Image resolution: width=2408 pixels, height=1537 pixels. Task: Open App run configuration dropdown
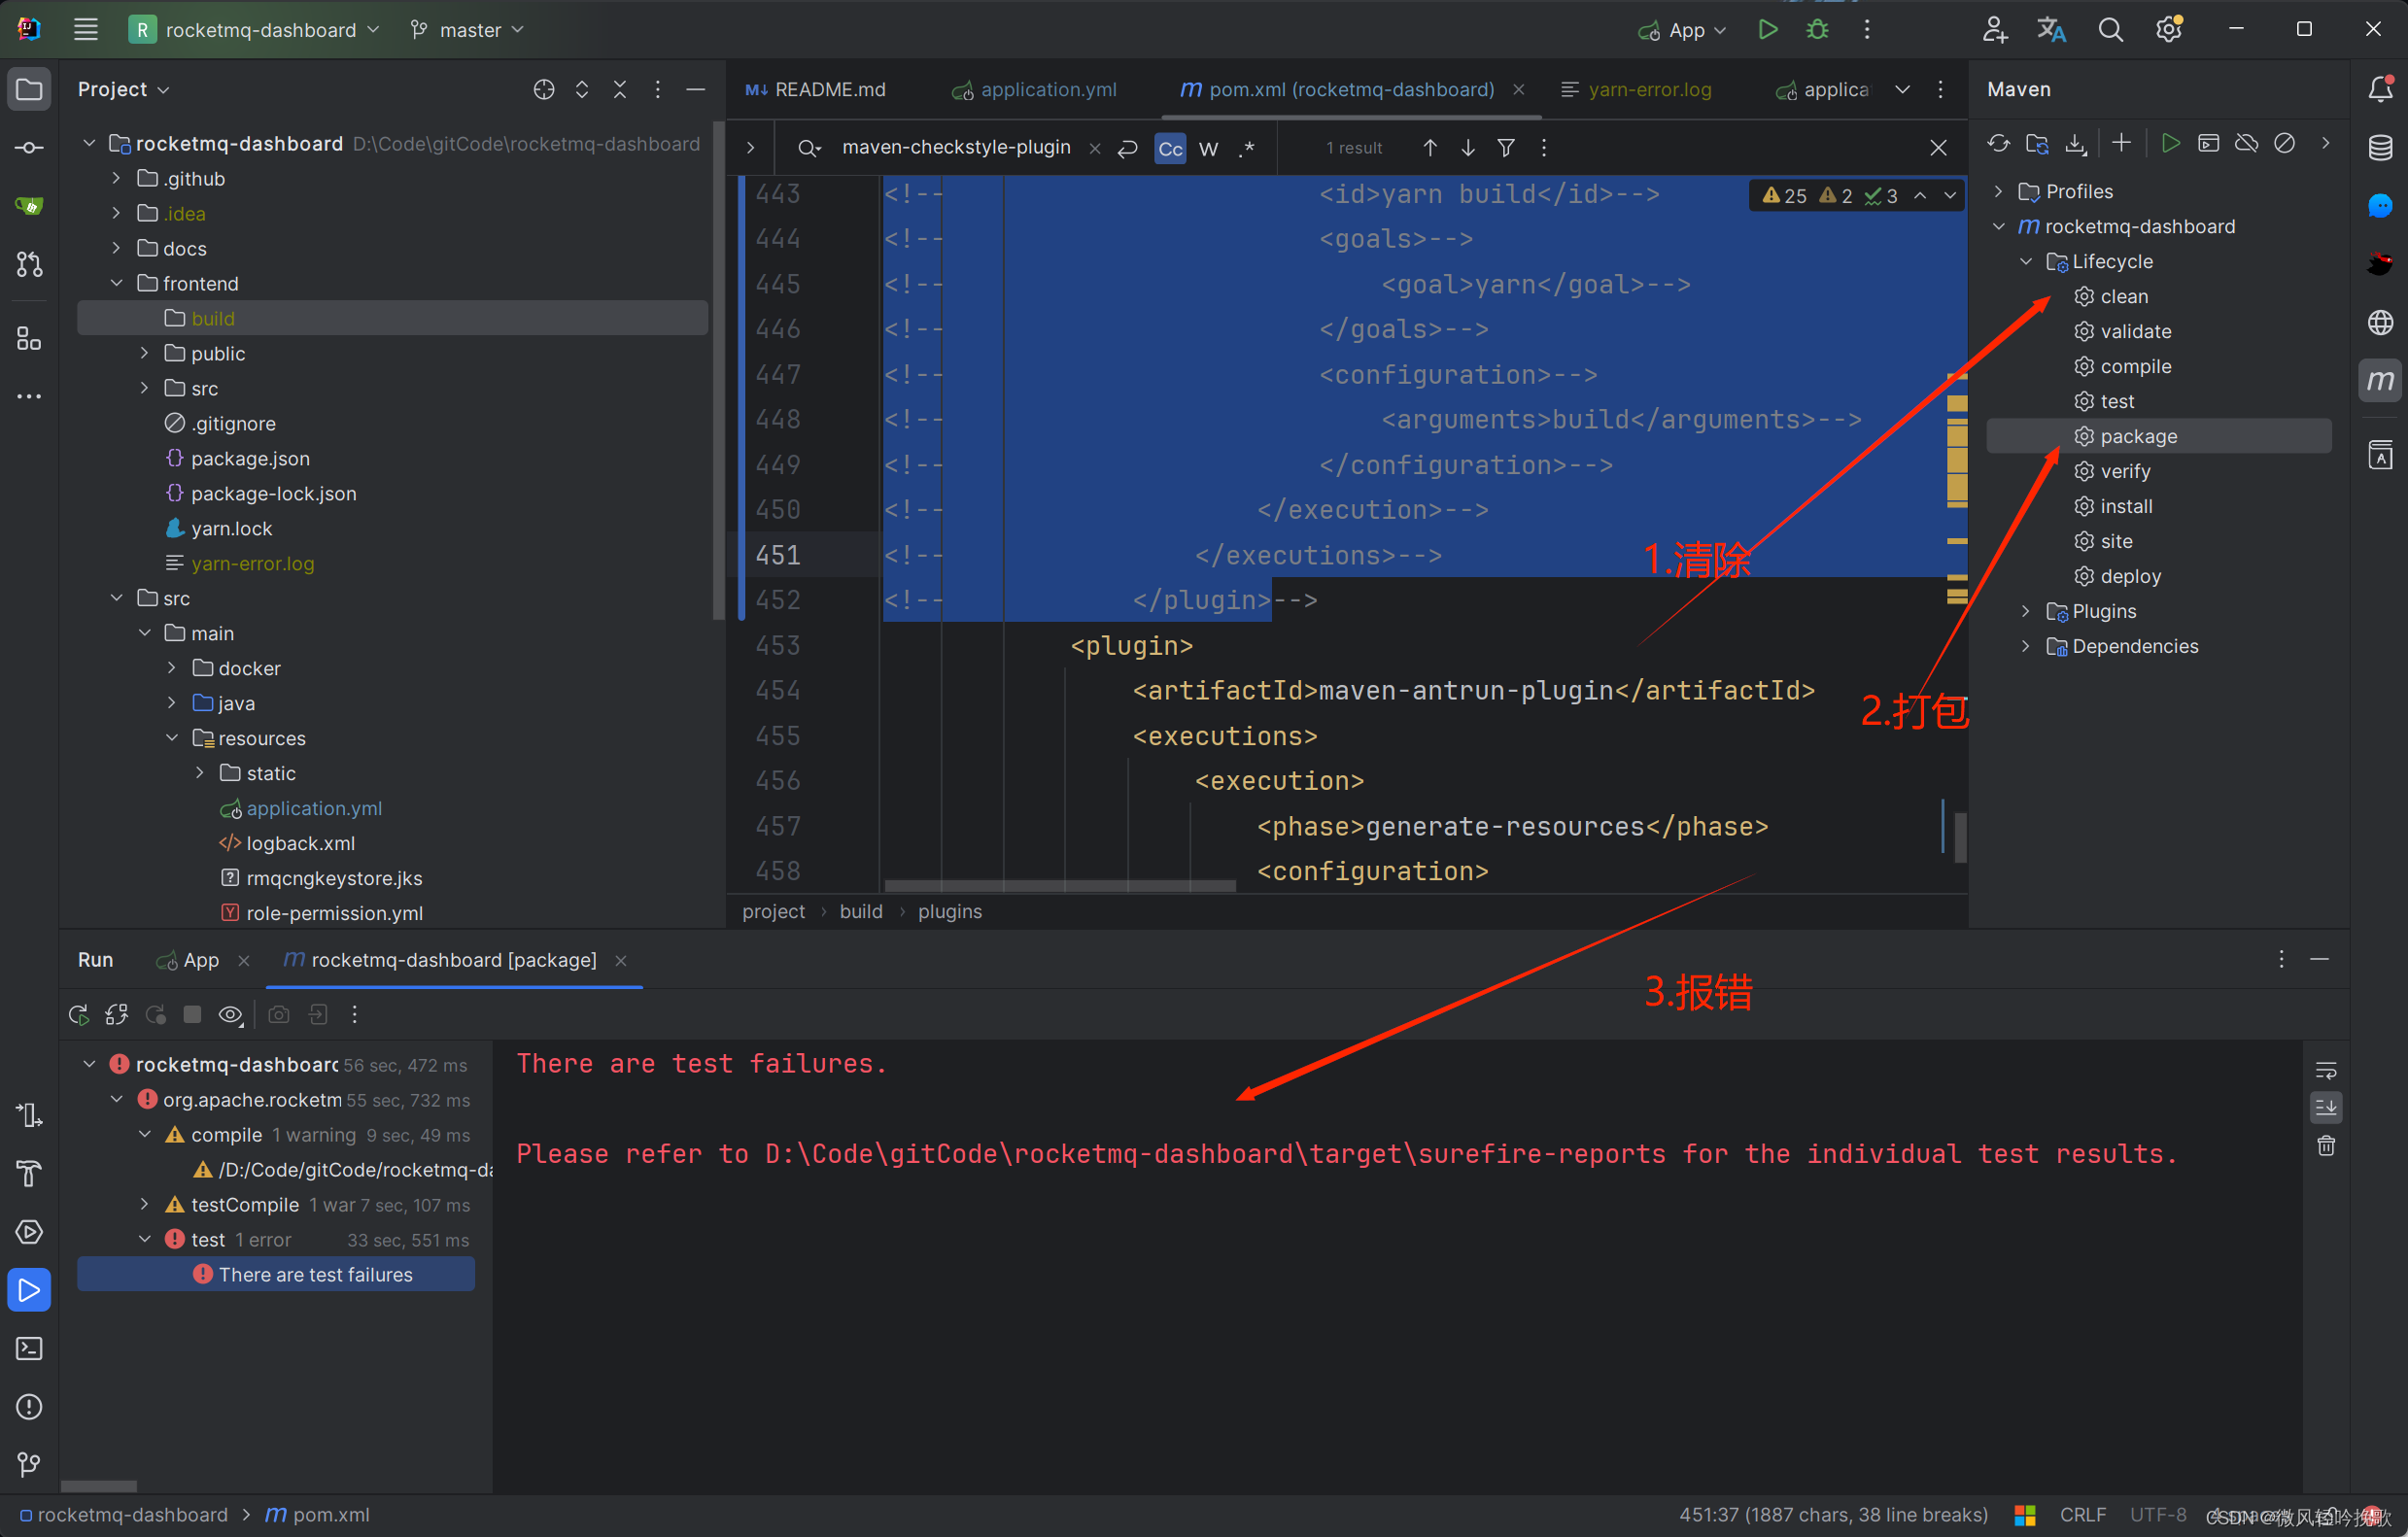pyautogui.click(x=1682, y=30)
